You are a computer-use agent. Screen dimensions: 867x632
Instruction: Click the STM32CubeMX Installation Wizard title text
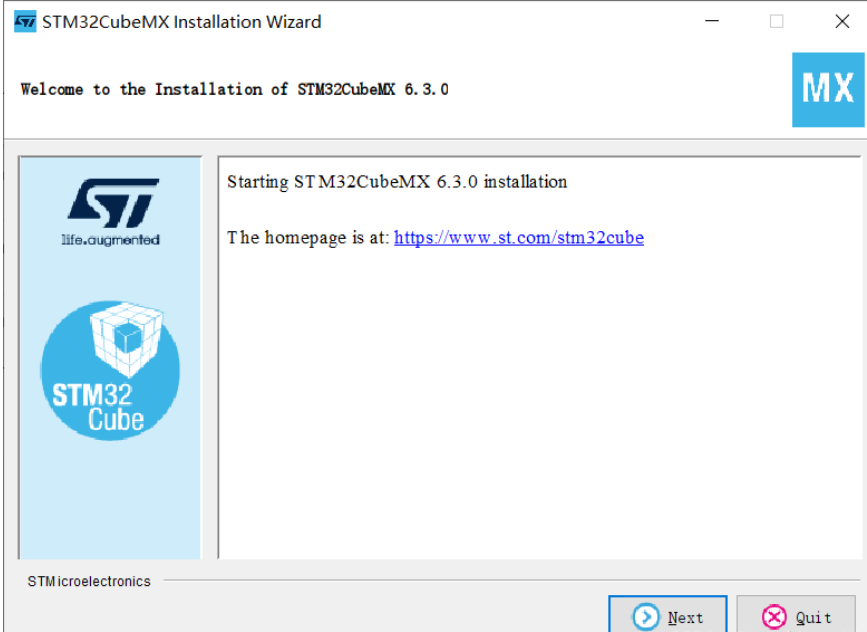[181, 22]
